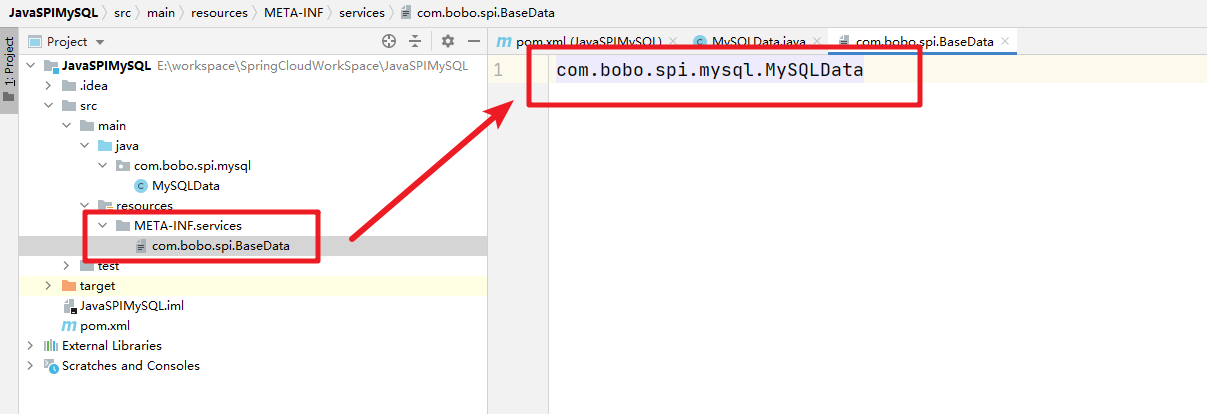Screen dimensions: 1207x414
Task: Expand the target folder
Action: [48, 285]
